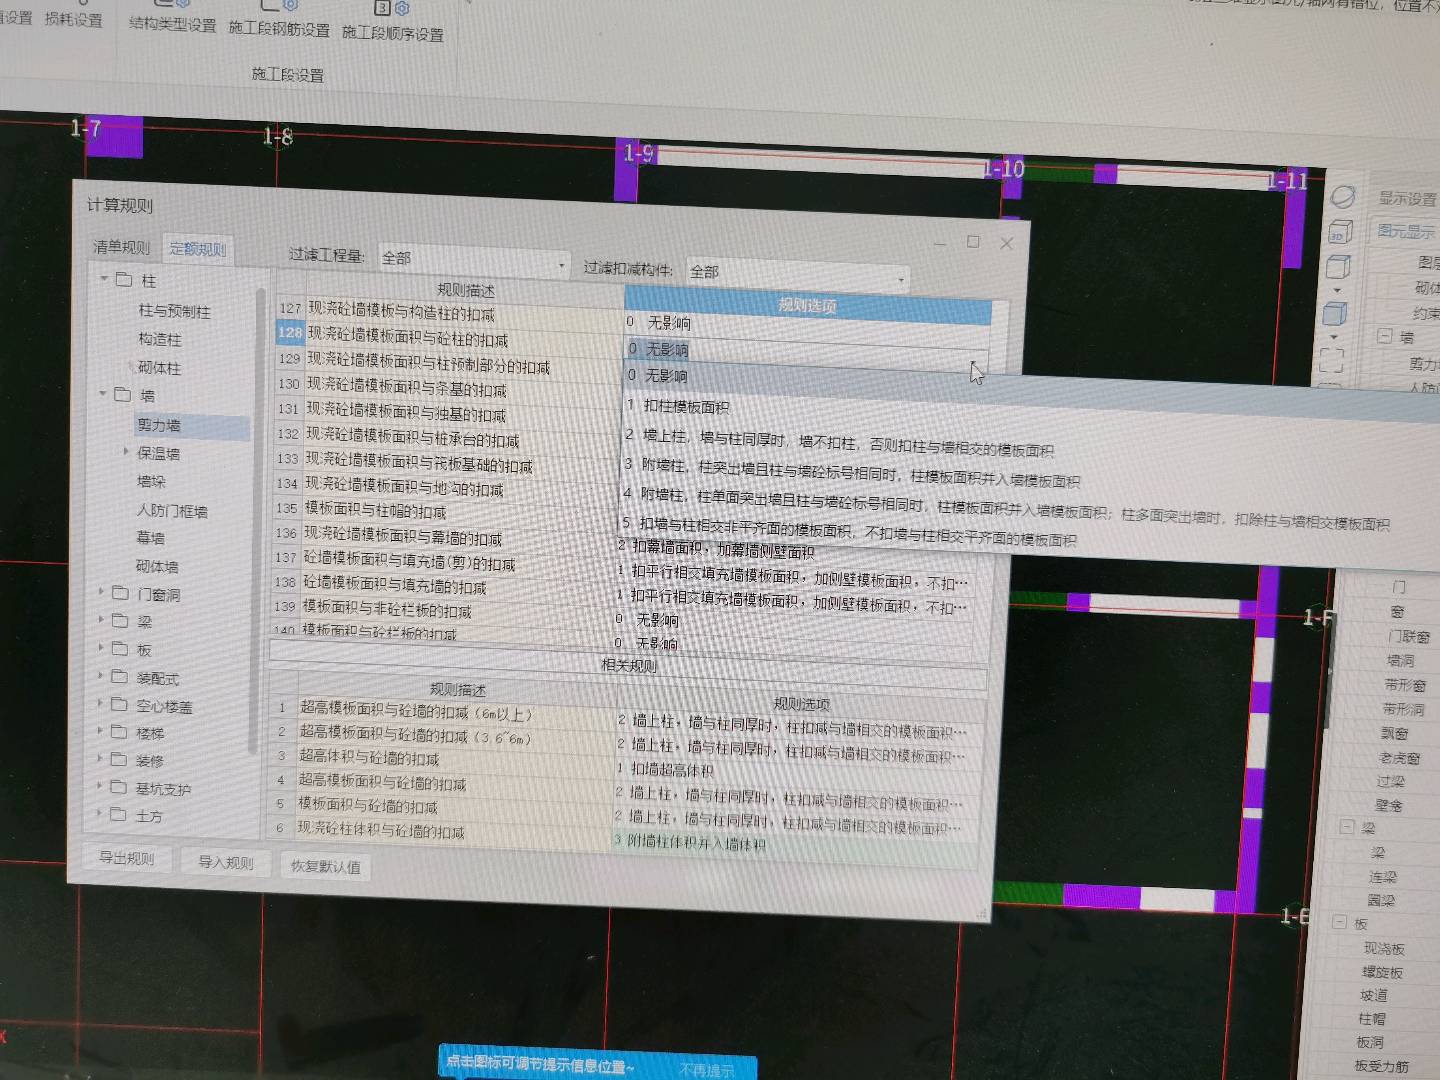Click the 恢复默认值 button
Image resolution: width=1440 pixels, height=1080 pixels.
coord(325,866)
